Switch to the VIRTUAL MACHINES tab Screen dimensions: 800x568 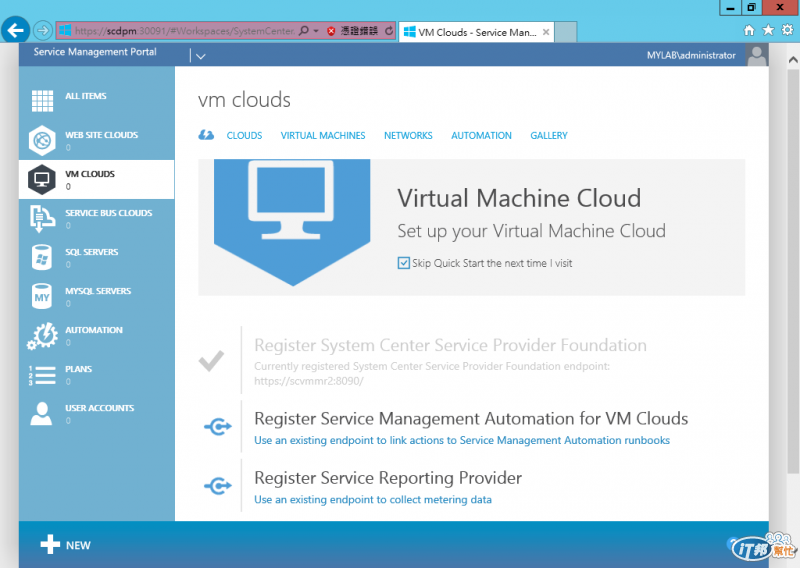(323, 136)
